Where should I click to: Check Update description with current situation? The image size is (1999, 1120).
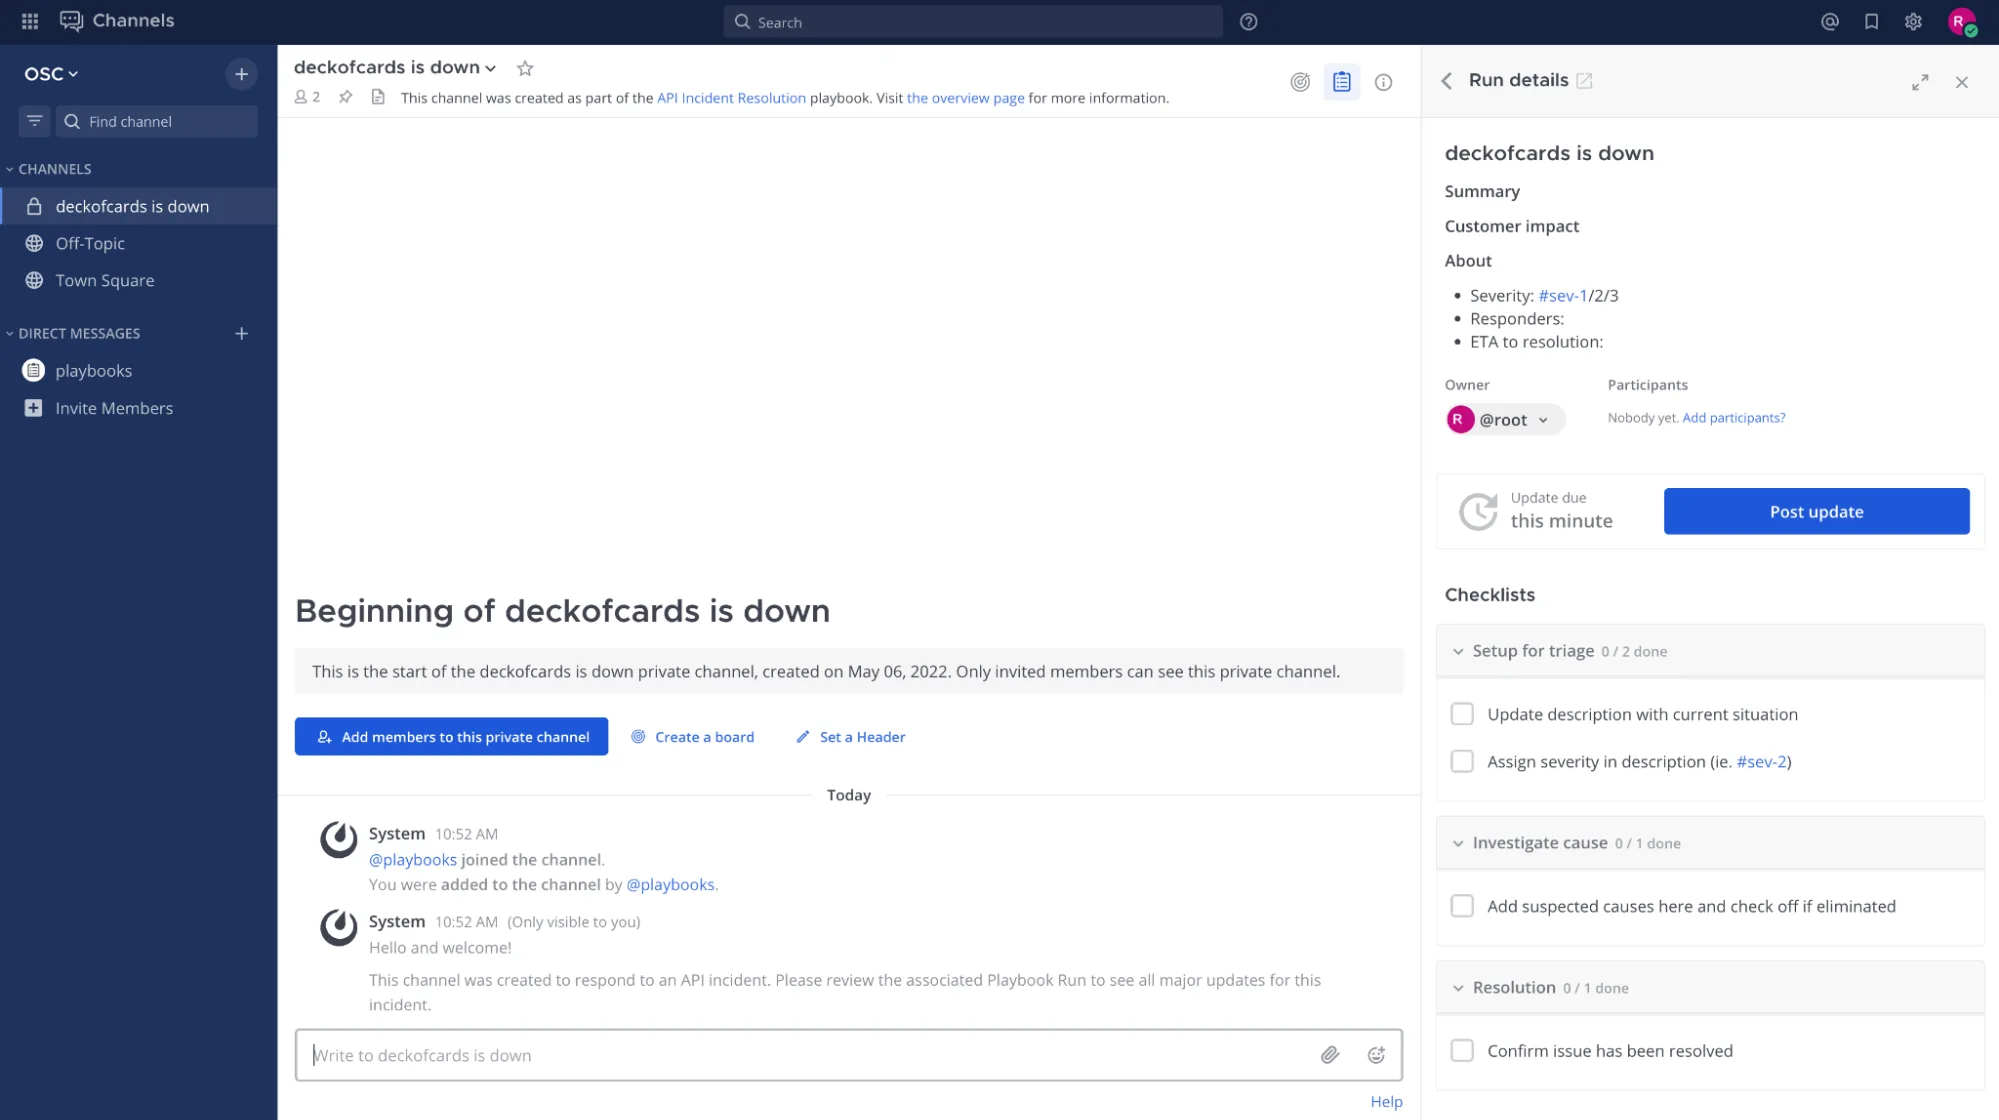(1461, 714)
